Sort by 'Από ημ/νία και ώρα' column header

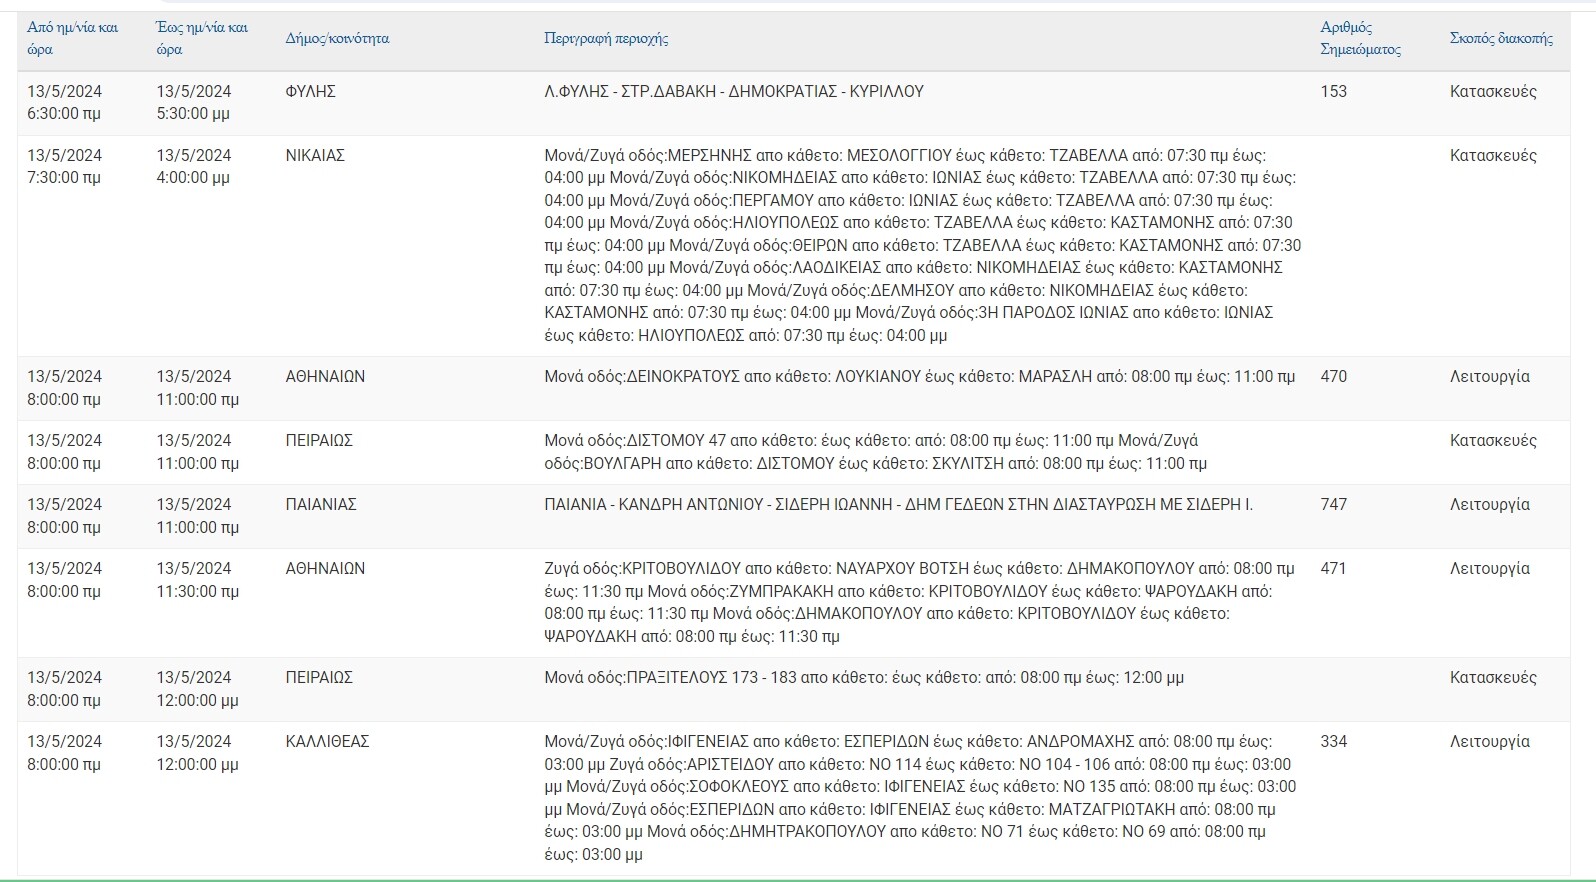72,38
